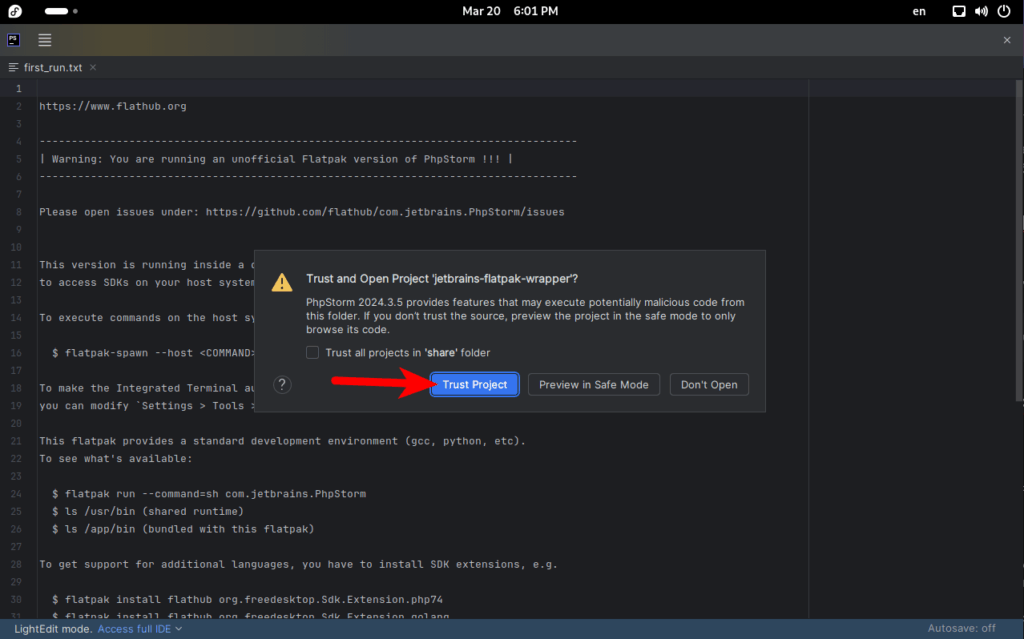Click the github issues URL text

click(x=385, y=212)
